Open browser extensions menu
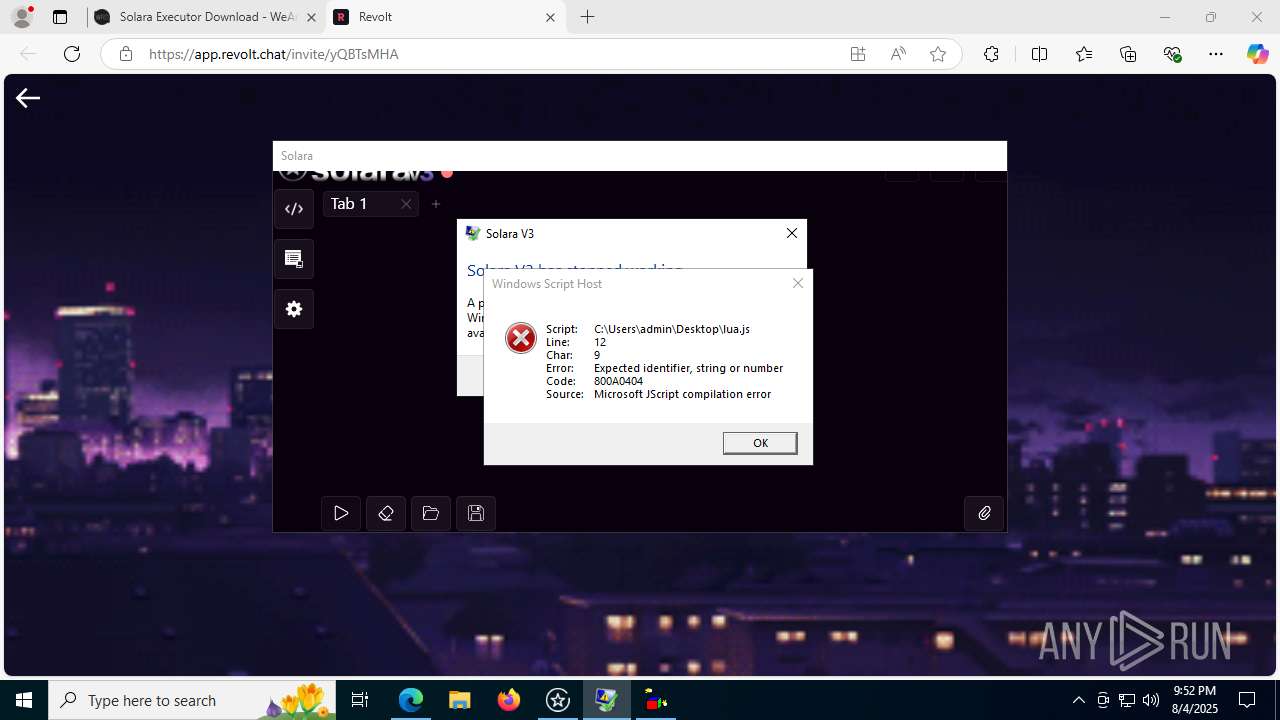Viewport: 1280px width, 720px height. click(x=991, y=54)
